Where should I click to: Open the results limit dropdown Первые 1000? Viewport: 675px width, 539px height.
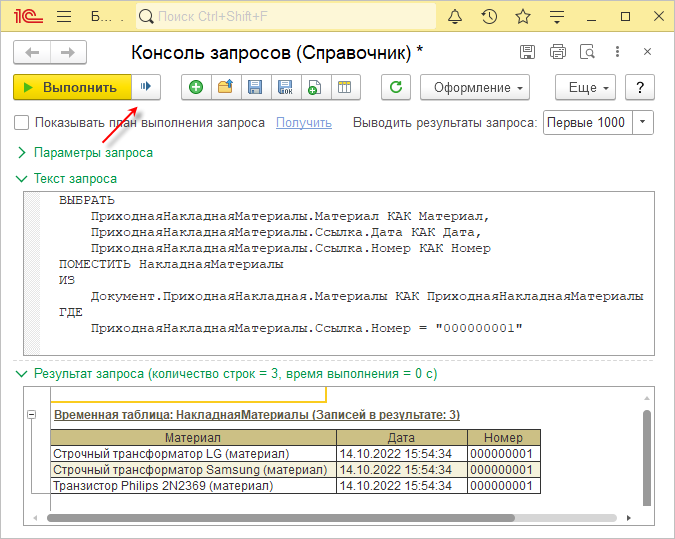642,123
